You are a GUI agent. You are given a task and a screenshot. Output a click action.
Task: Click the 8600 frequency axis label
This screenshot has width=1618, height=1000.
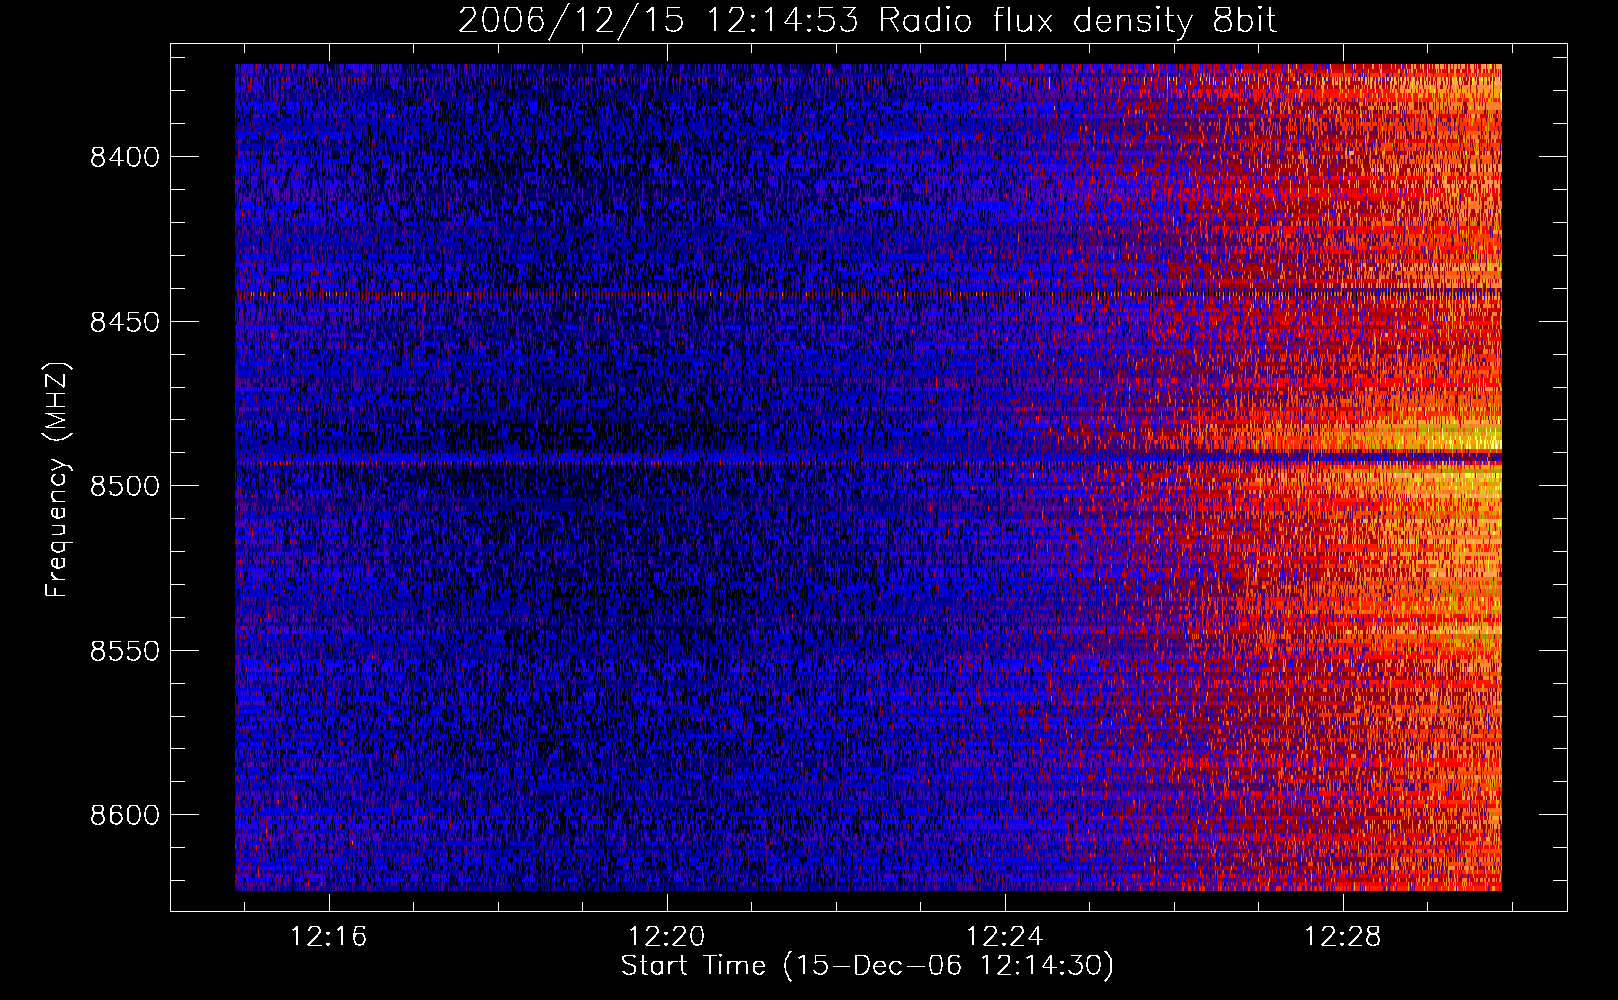(x=124, y=815)
